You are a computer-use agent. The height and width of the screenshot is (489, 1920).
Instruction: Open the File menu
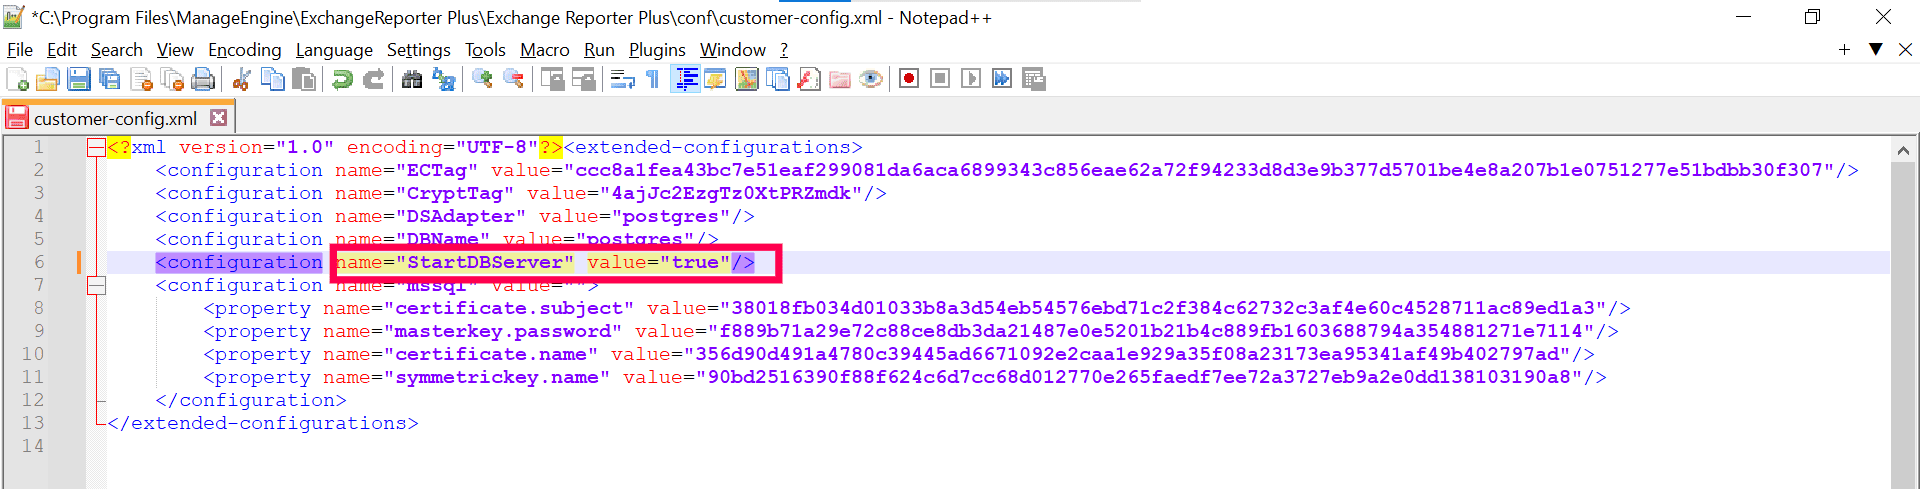[19, 50]
